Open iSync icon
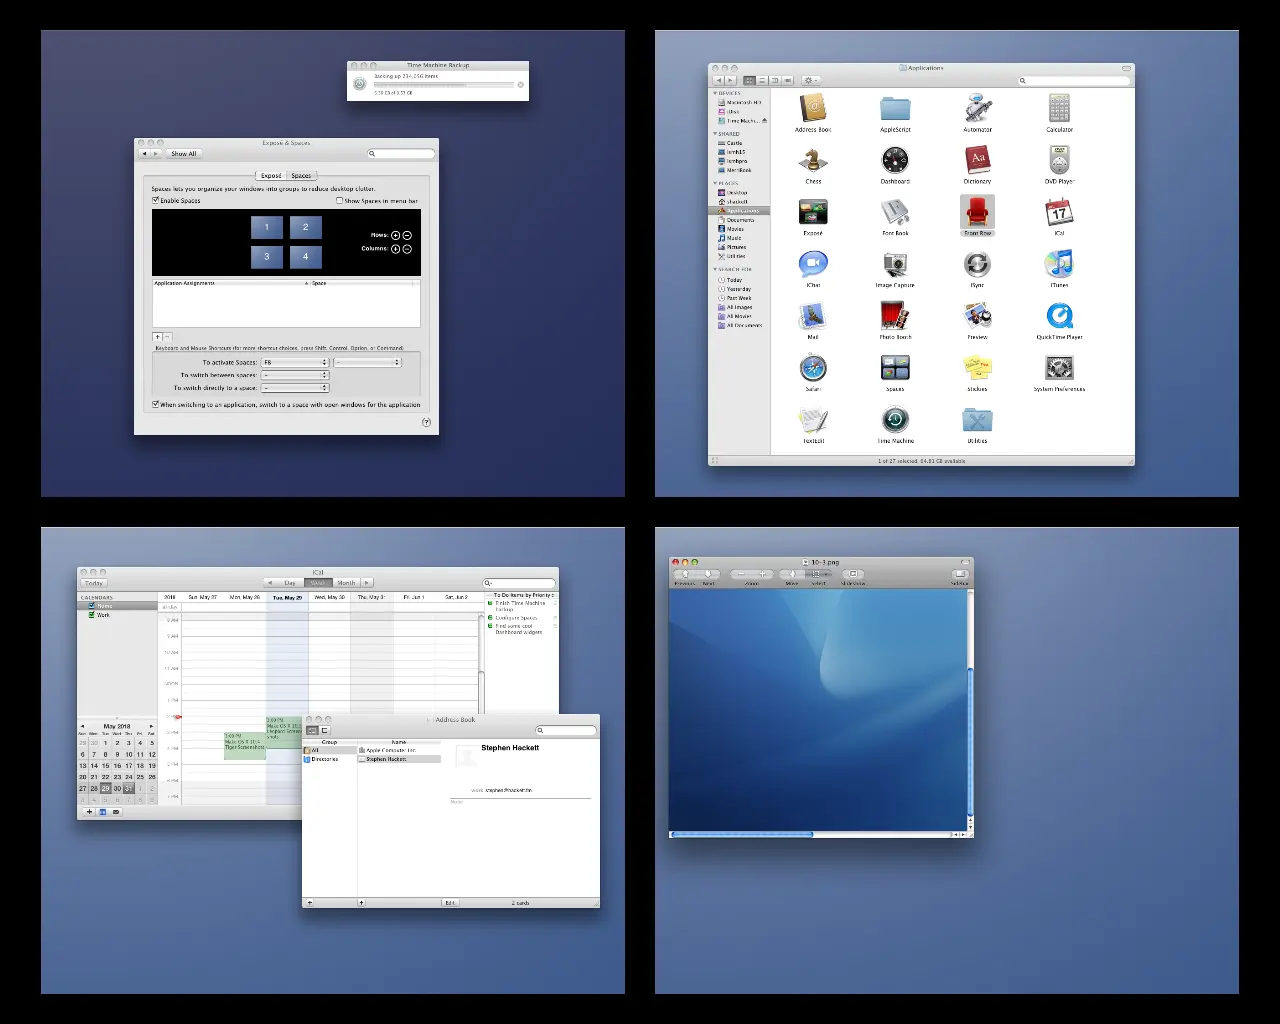Image resolution: width=1280 pixels, height=1024 pixels. click(977, 264)
